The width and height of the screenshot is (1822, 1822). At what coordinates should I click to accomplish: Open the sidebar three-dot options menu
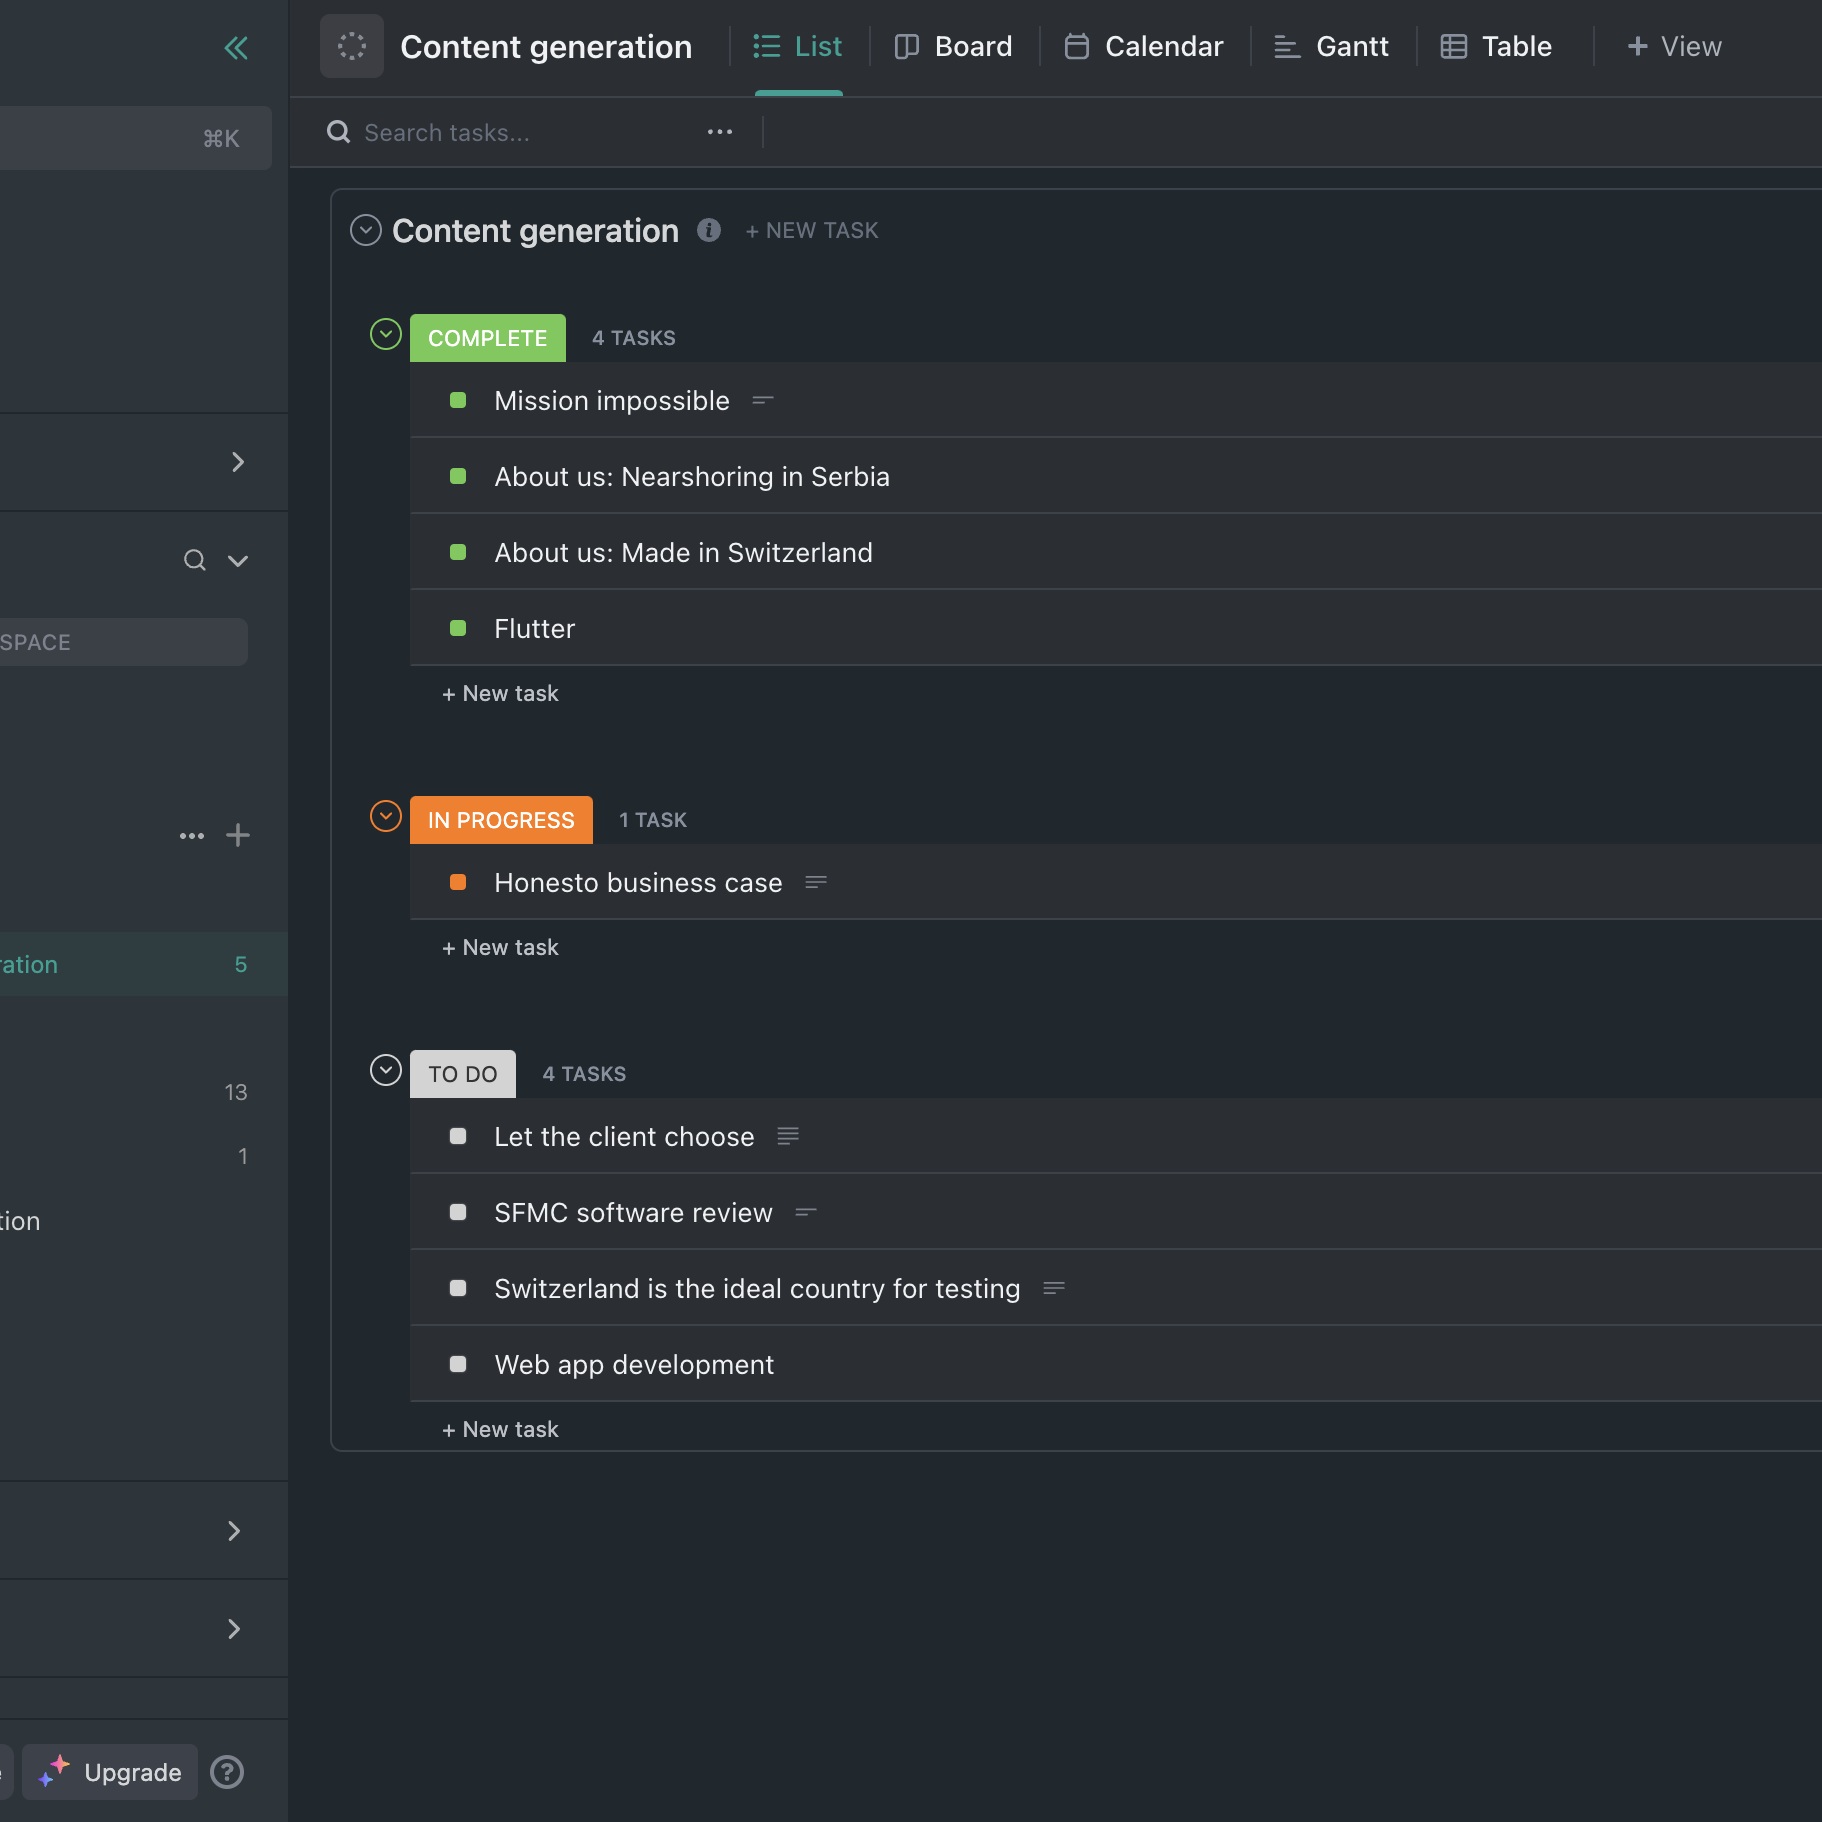(x=192, y=836)
